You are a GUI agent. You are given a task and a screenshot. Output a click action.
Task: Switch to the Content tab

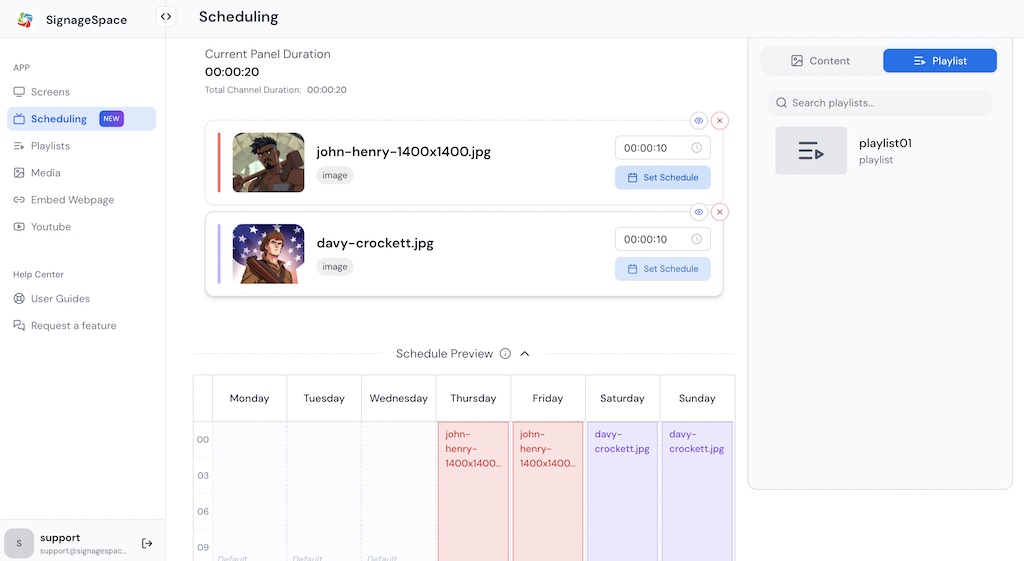(x=820, y=61)
